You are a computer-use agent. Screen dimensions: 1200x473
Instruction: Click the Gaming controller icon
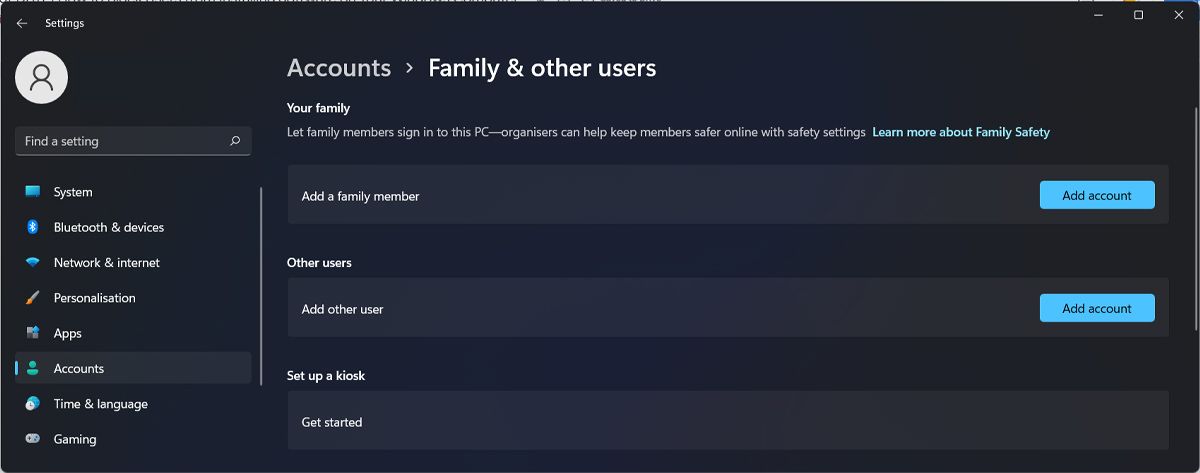point(33,439)
